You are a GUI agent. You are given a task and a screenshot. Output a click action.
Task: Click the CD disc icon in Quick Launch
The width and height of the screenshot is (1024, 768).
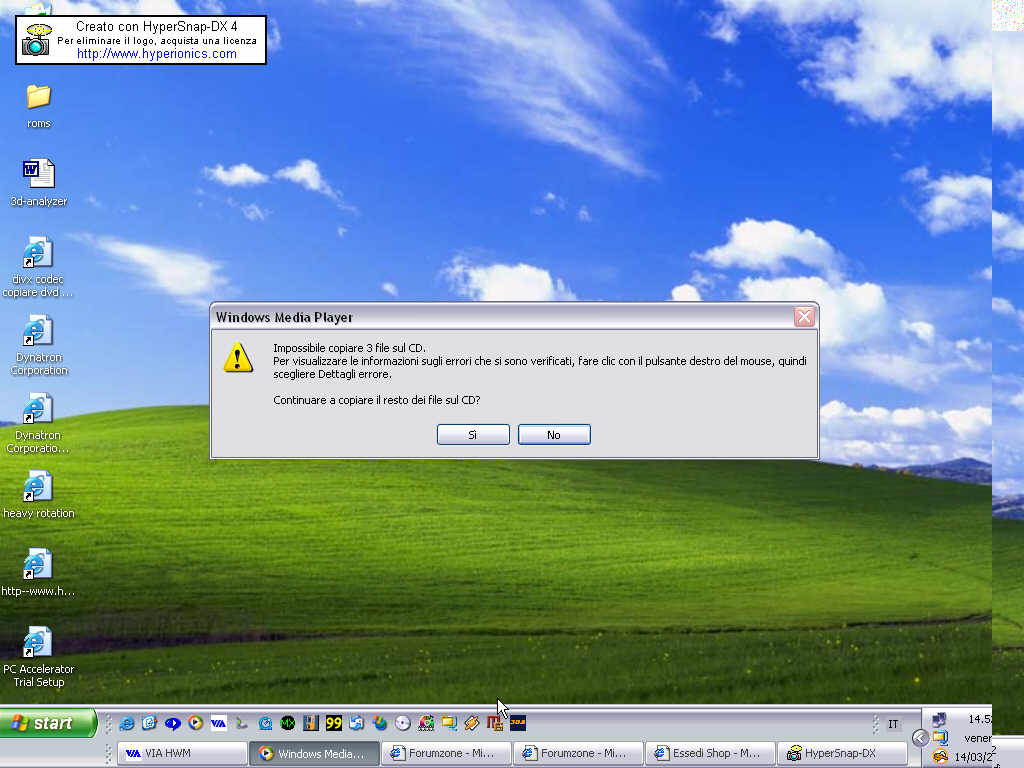(403, 723)
